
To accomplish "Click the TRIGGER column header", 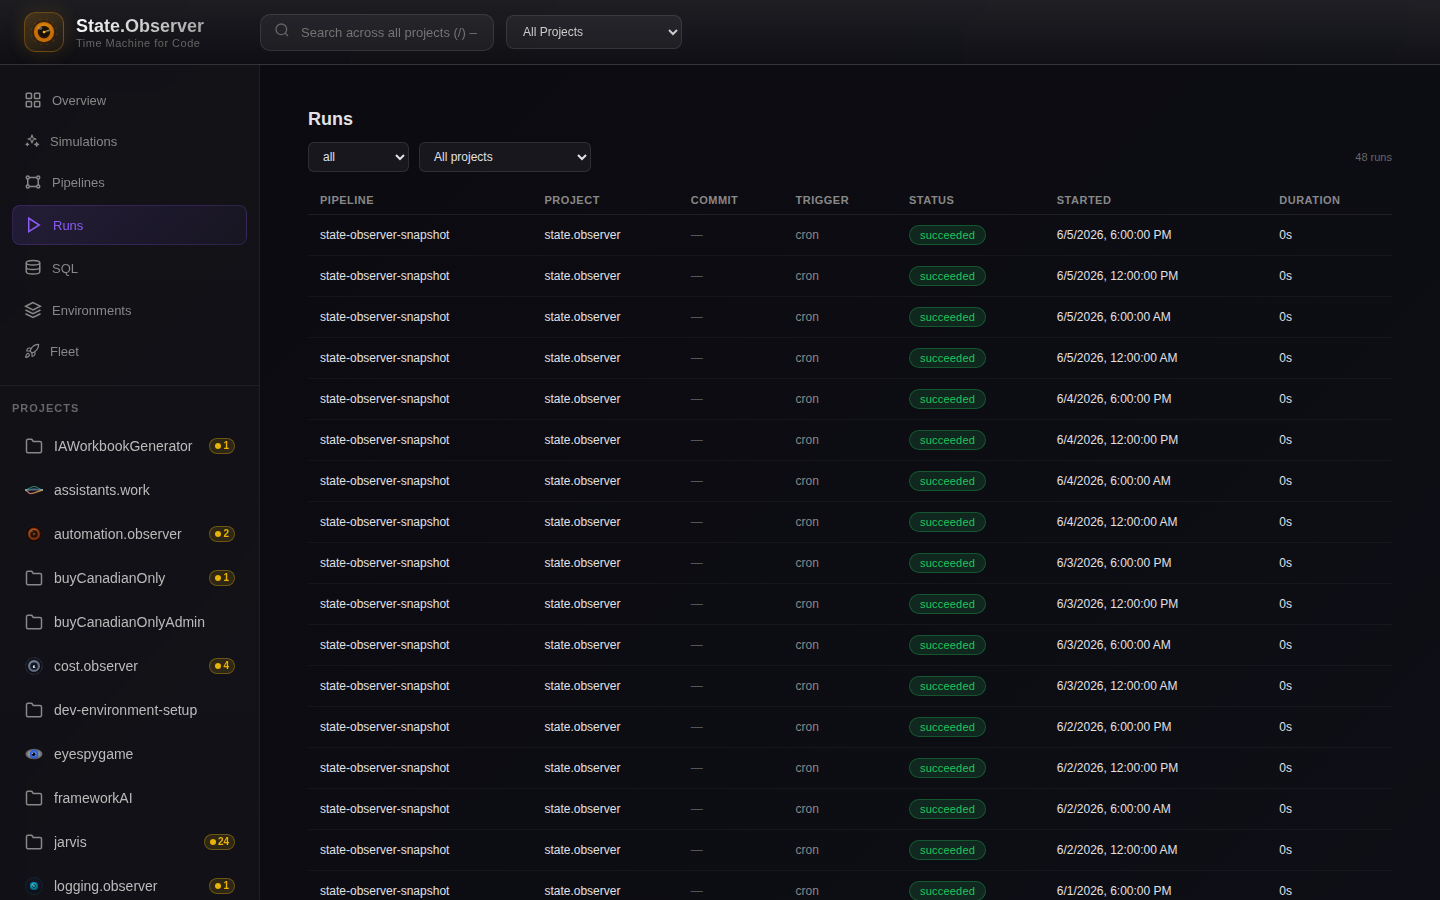I will click(822, 200).
